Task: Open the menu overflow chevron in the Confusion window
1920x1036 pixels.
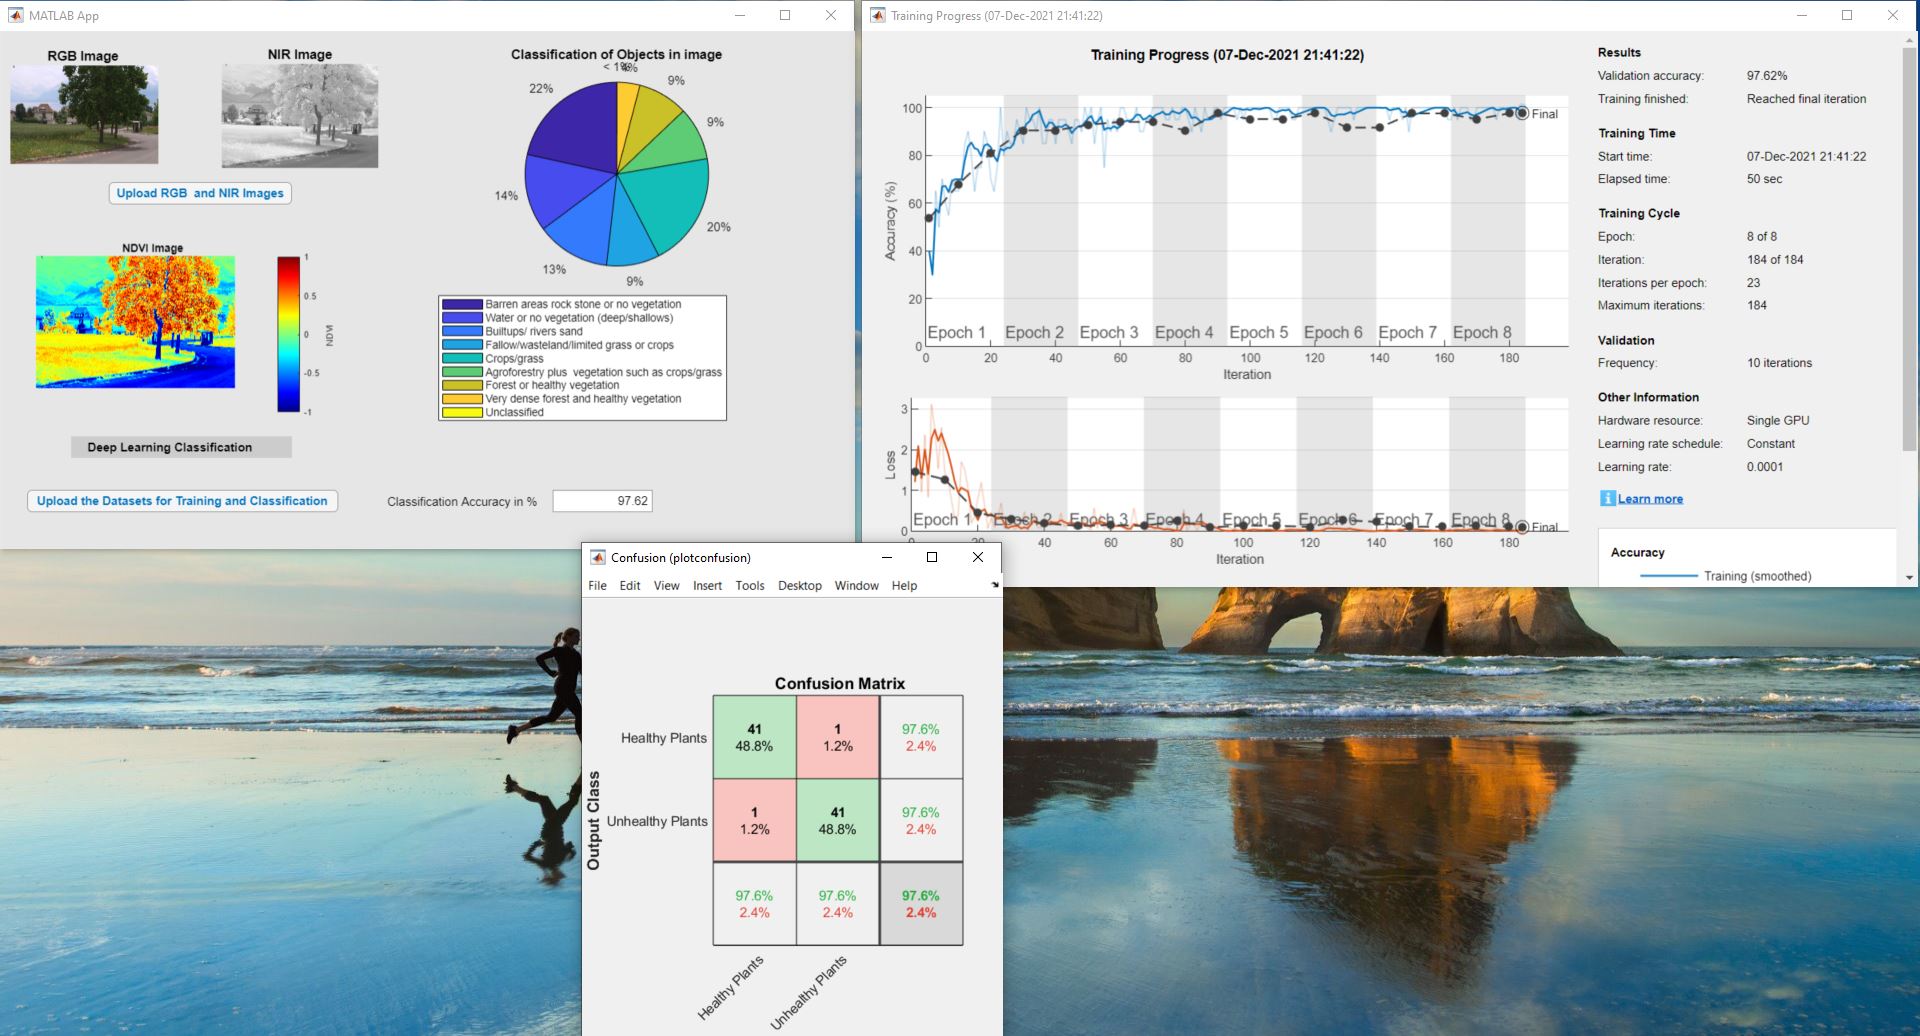Action: click(x=996, y=586)
